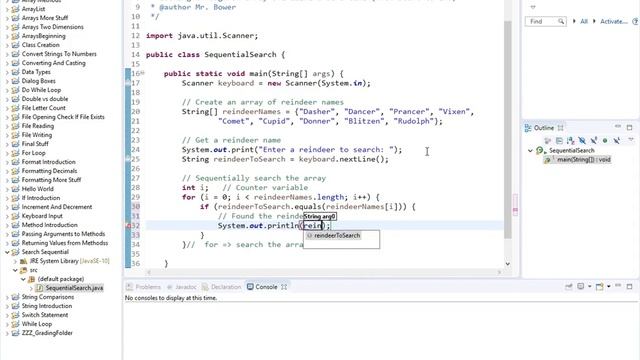Maximize the Console view
Image resolution: width=640 pixels, height=360 pixels.
pos(629,287)
